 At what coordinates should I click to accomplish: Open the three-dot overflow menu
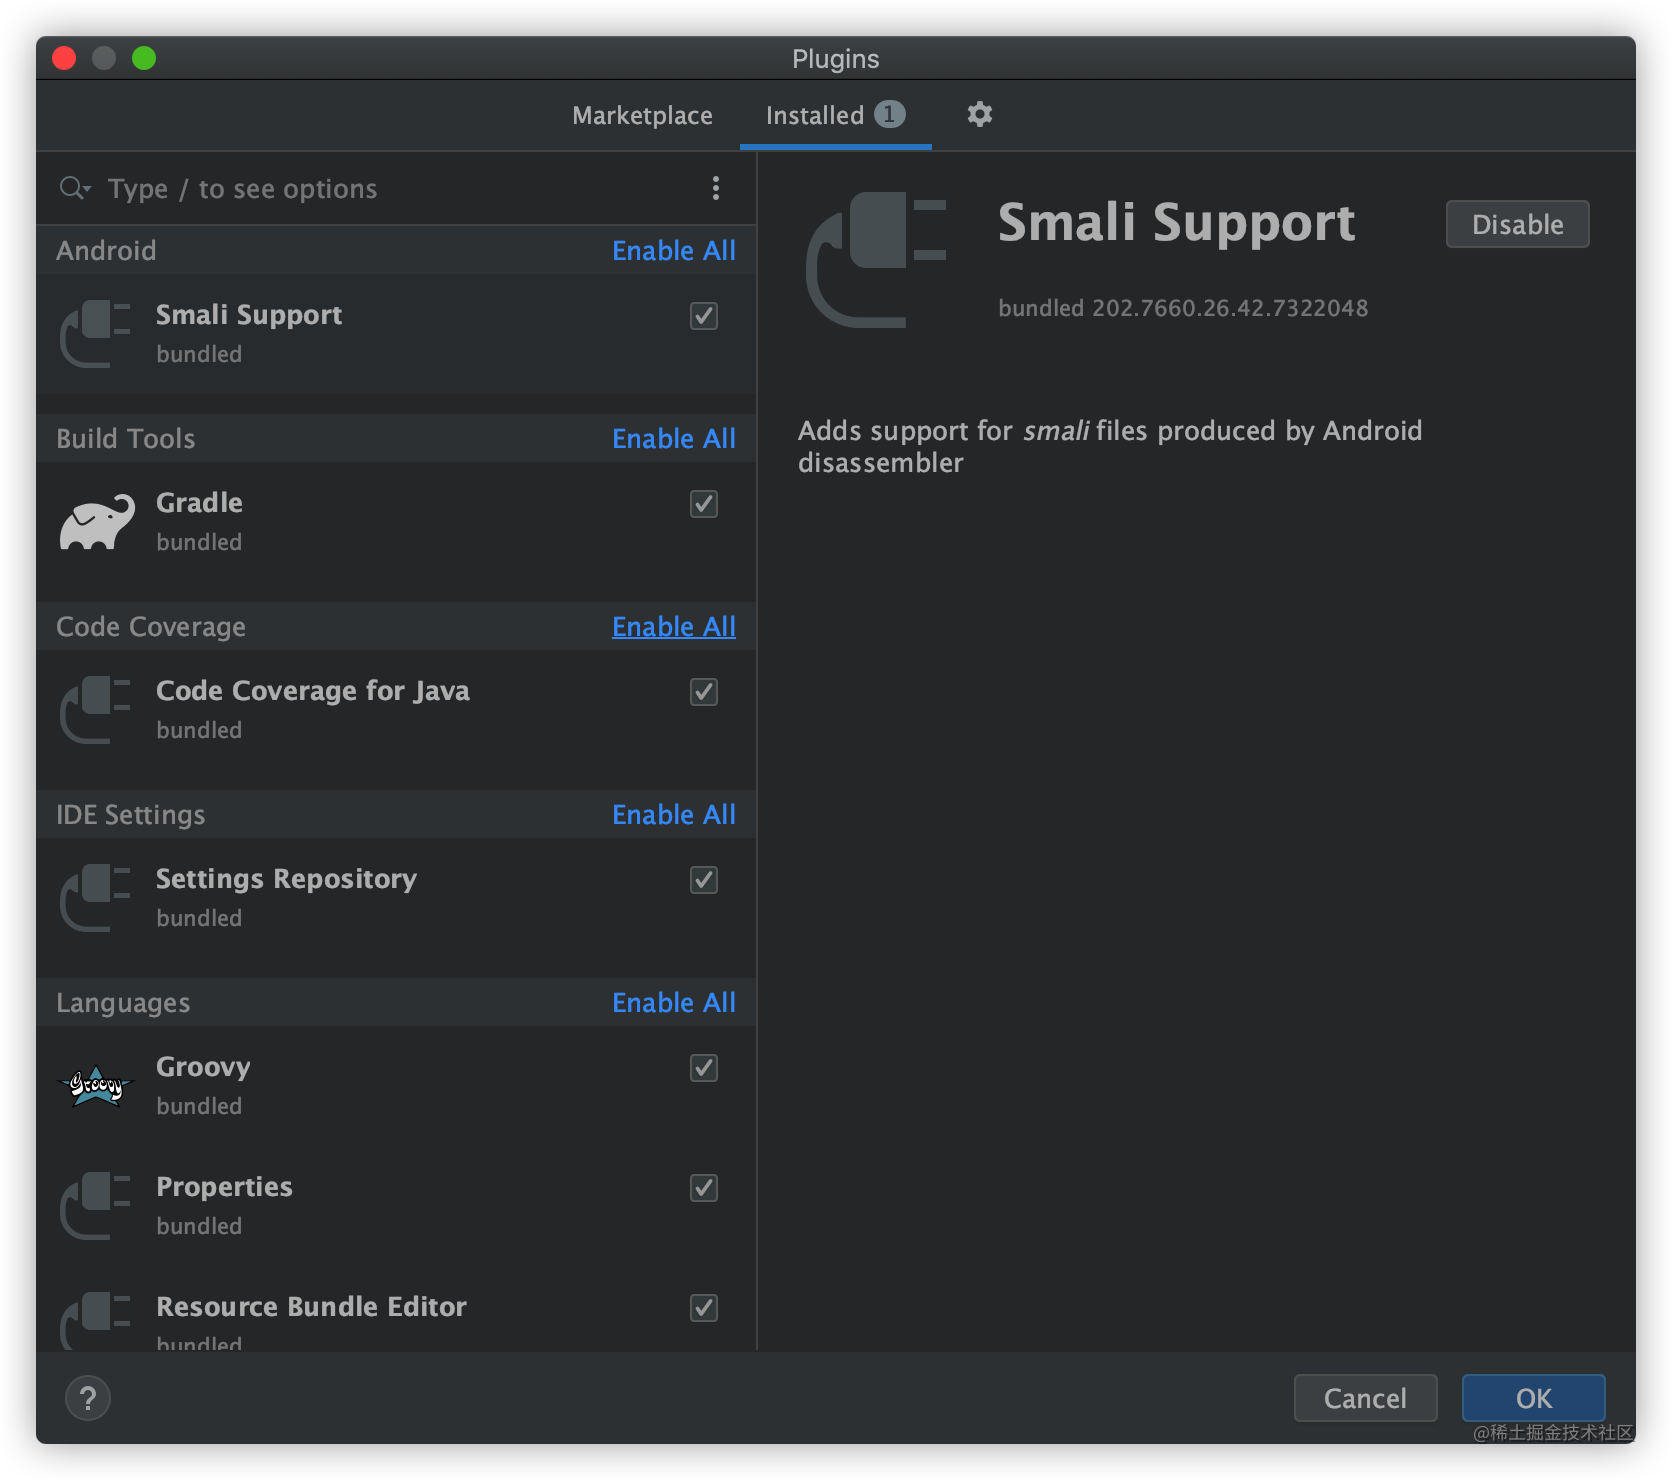[716, 188]
